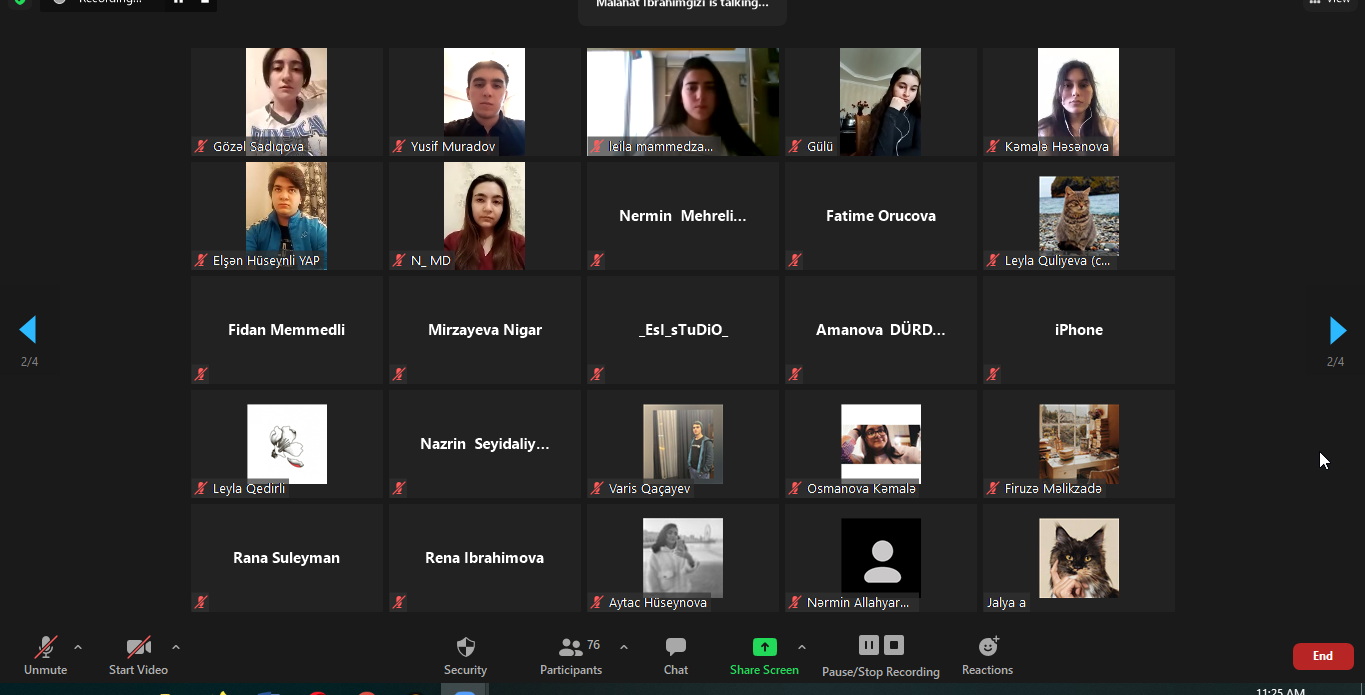This screenshot has width=1365, height=695.
Task: Click Gözəl Sadıqova's muted mic icon
Action: tap(201, 146)
